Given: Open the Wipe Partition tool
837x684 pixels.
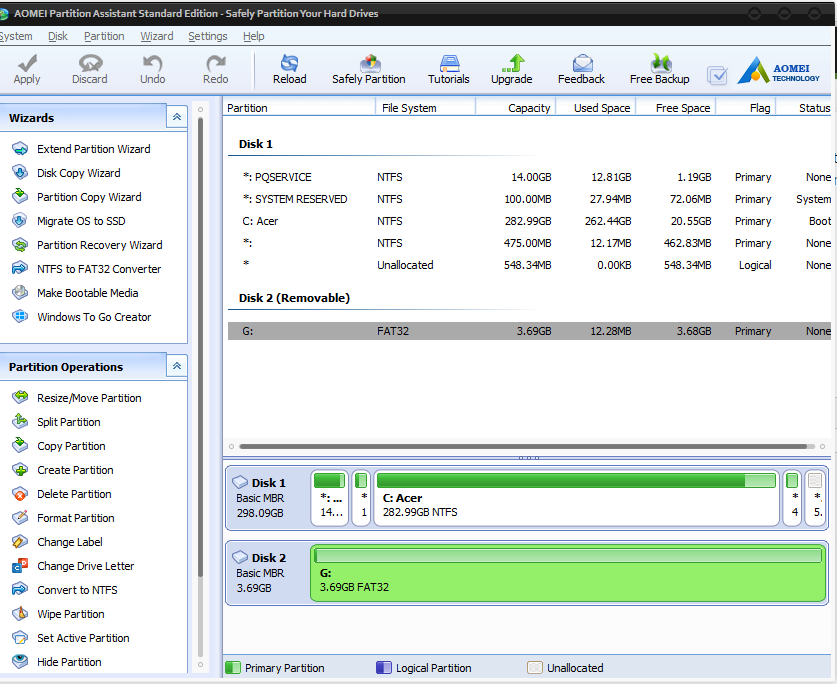Looking at the screenshot, I should 70,613.
